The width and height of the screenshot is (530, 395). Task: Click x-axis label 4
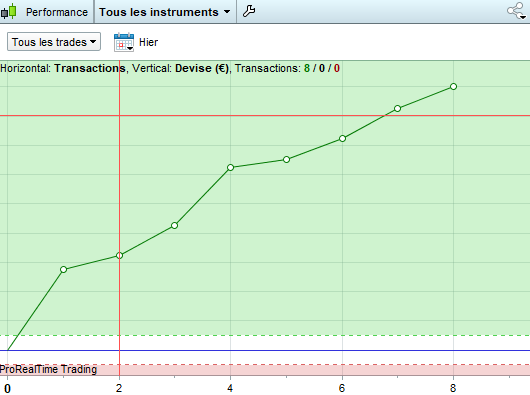(230, 388)
